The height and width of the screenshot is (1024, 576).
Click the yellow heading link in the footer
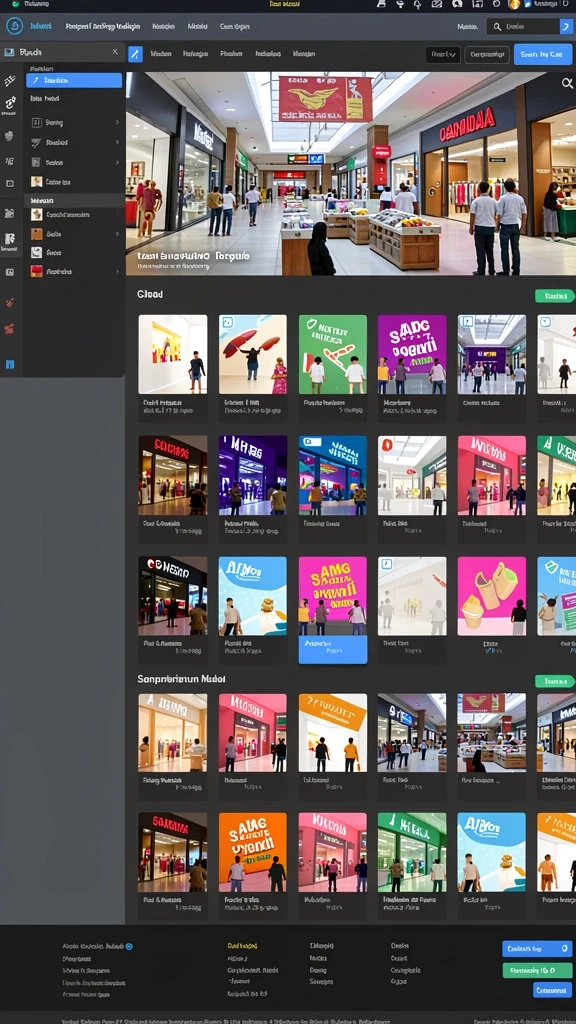point(242,946)
